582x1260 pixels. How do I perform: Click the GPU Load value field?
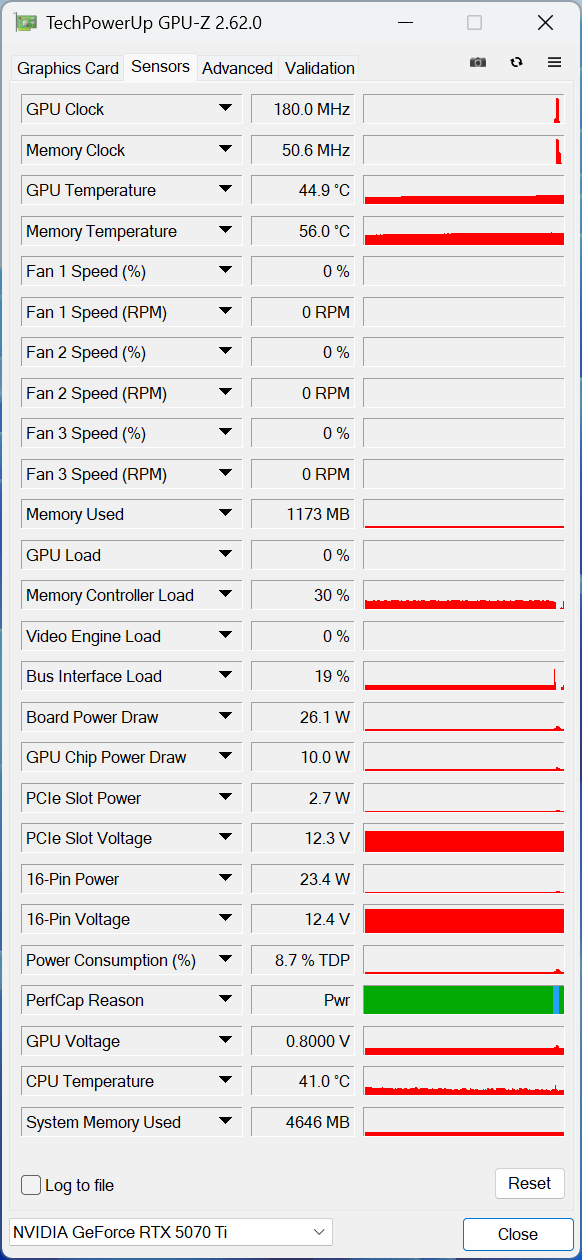303,555
